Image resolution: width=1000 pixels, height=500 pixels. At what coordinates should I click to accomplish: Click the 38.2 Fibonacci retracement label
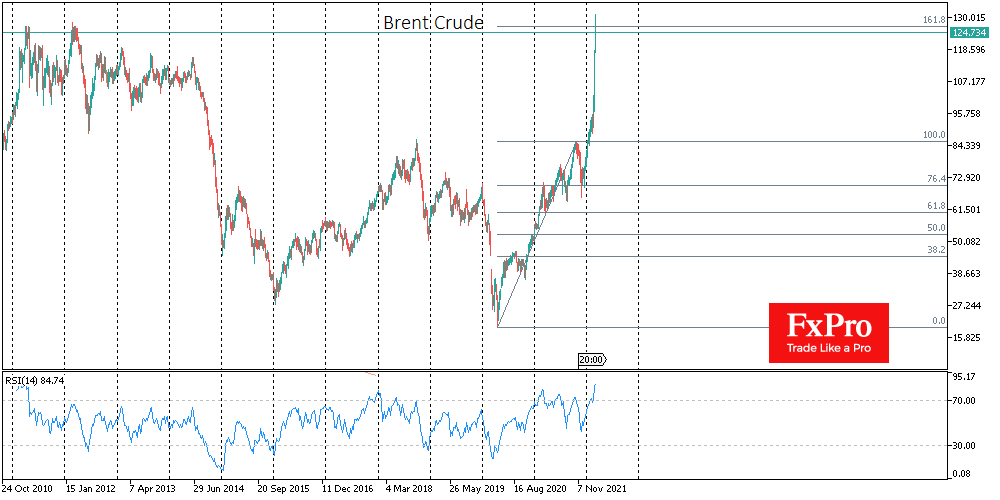click(x=934, y=251)
